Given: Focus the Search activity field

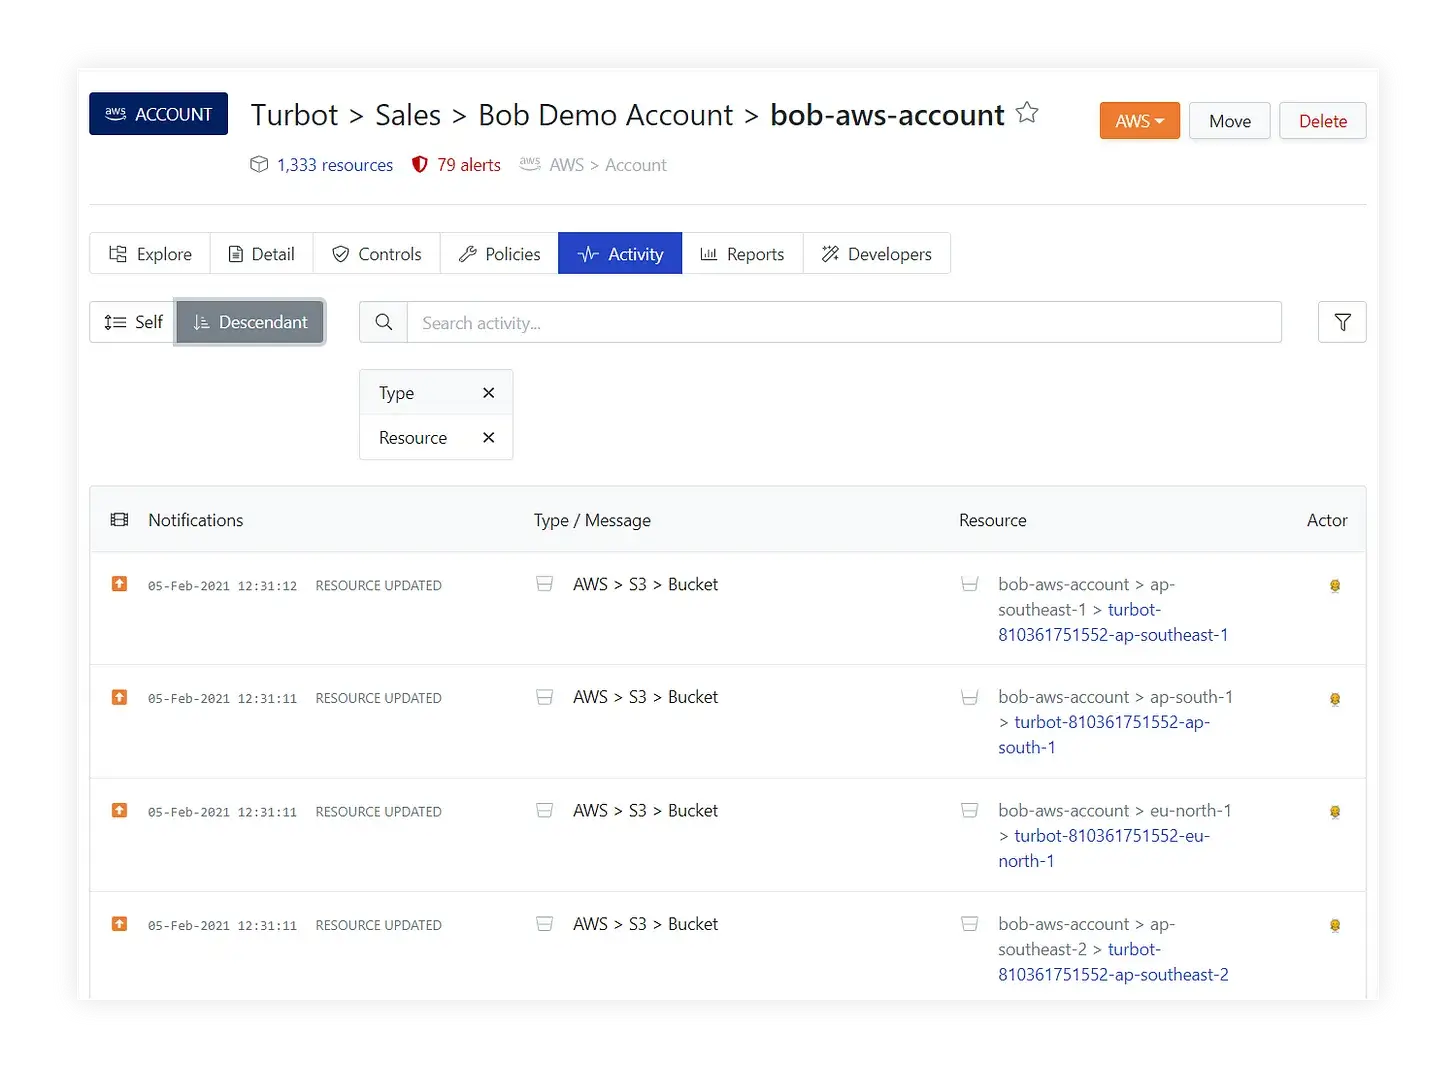Looking at the screenshot, I should pos(844,322).
